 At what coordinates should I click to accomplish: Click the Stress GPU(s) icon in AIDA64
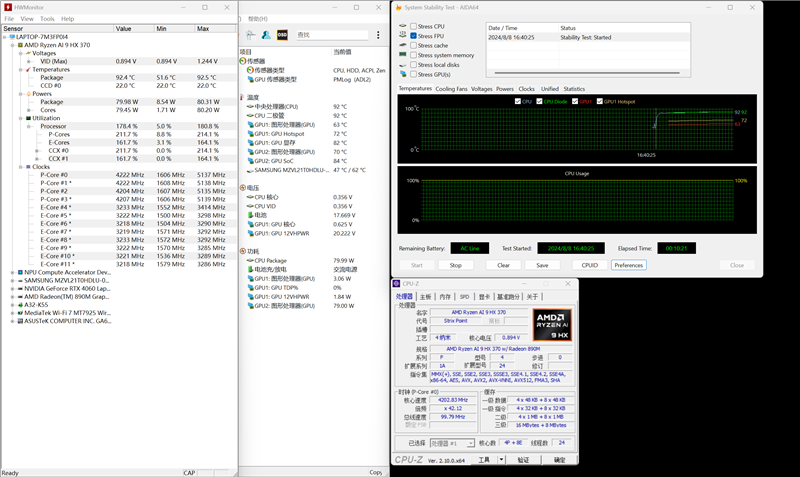tap(403, 74)
